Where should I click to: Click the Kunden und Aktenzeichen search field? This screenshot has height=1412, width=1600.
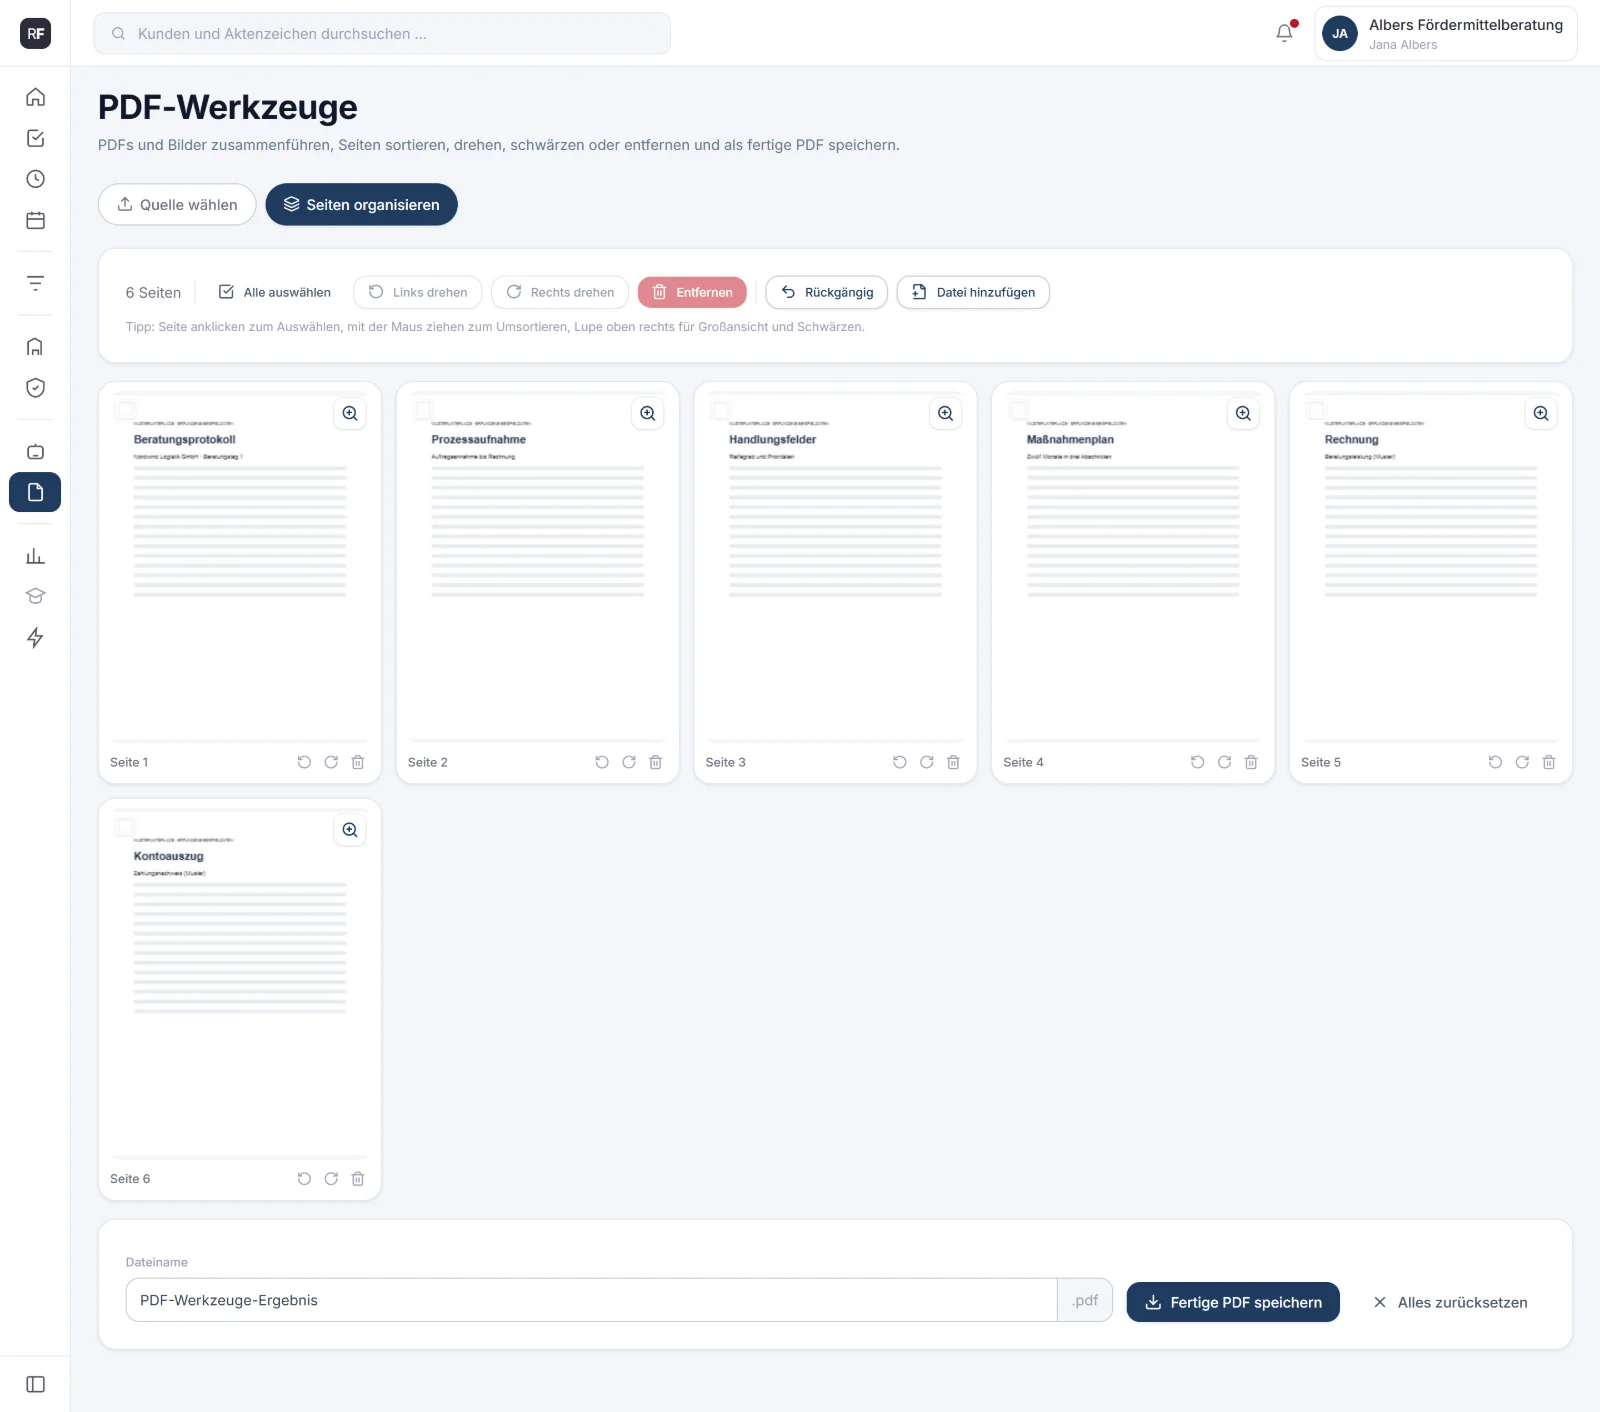(x=382, y=33)
